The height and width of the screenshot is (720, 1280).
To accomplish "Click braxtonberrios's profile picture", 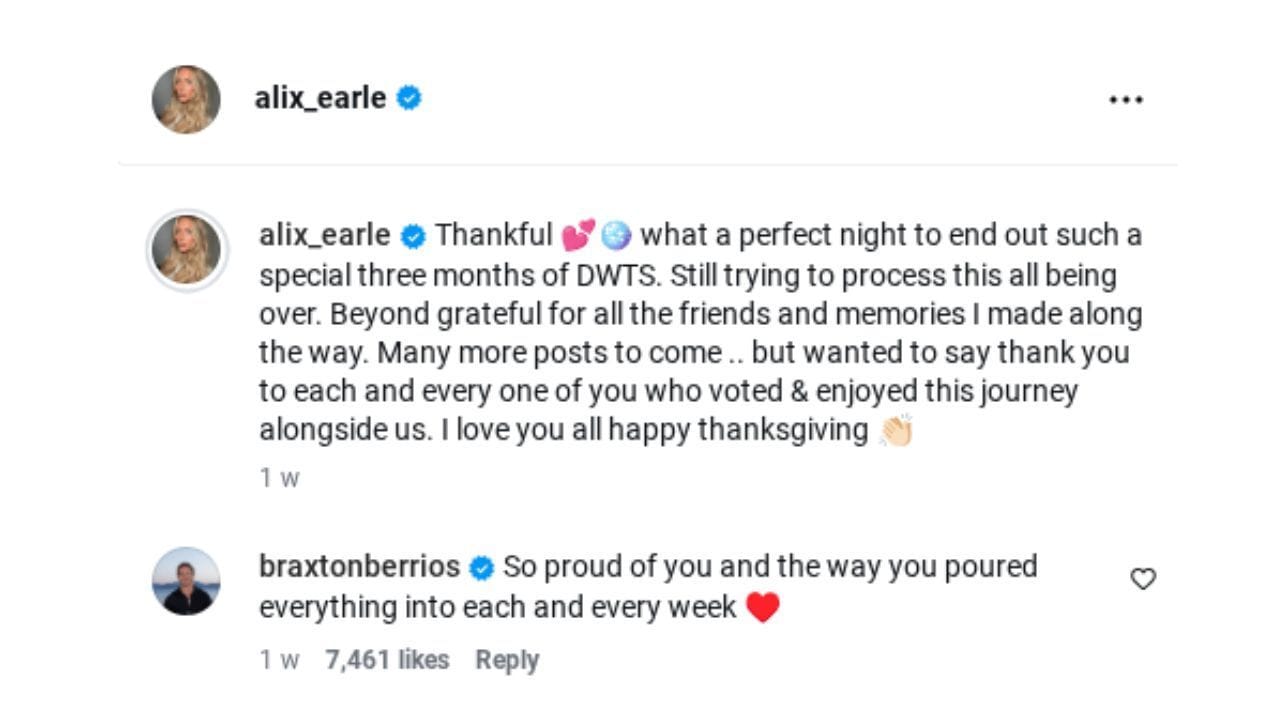I will [x=186, y=583].
